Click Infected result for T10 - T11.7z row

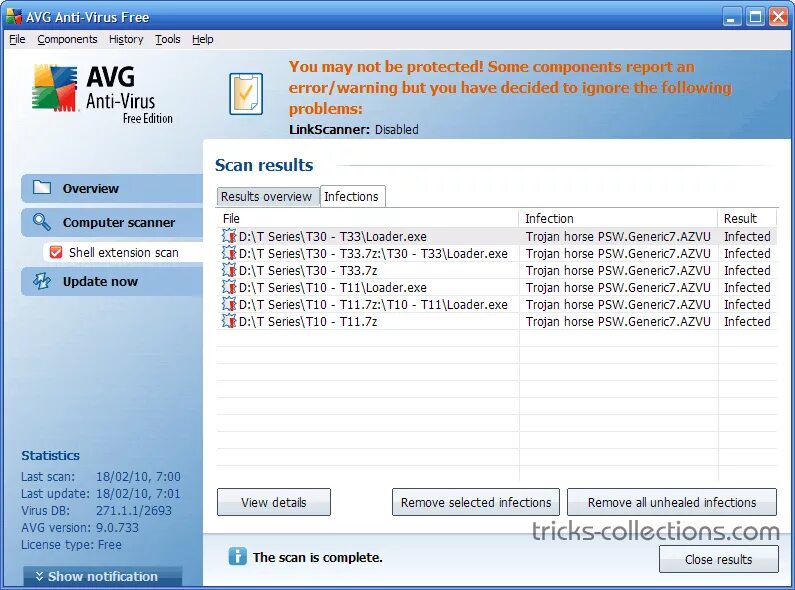click(747, 321)
